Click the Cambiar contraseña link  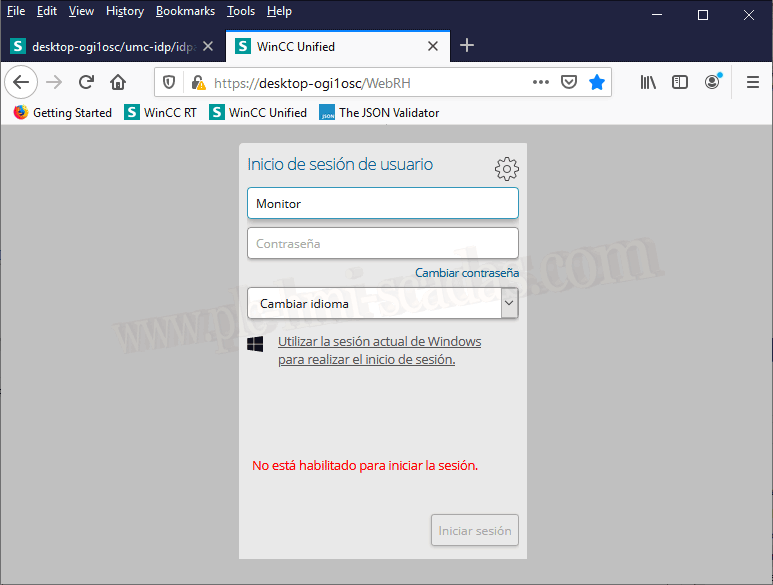467,273
